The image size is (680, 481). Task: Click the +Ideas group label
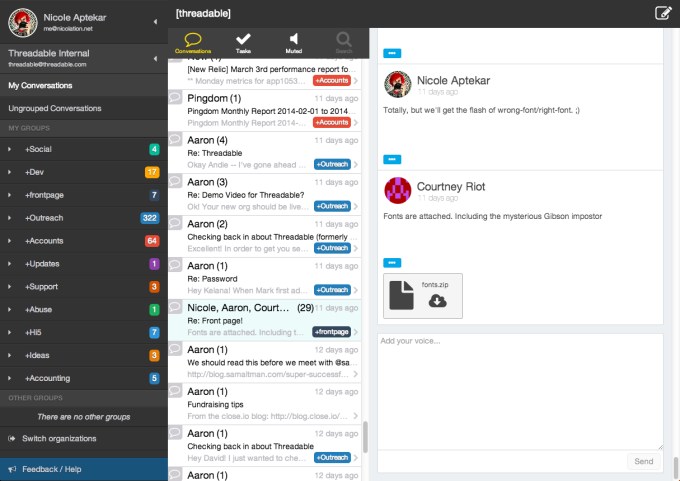(x=37, y=355)
